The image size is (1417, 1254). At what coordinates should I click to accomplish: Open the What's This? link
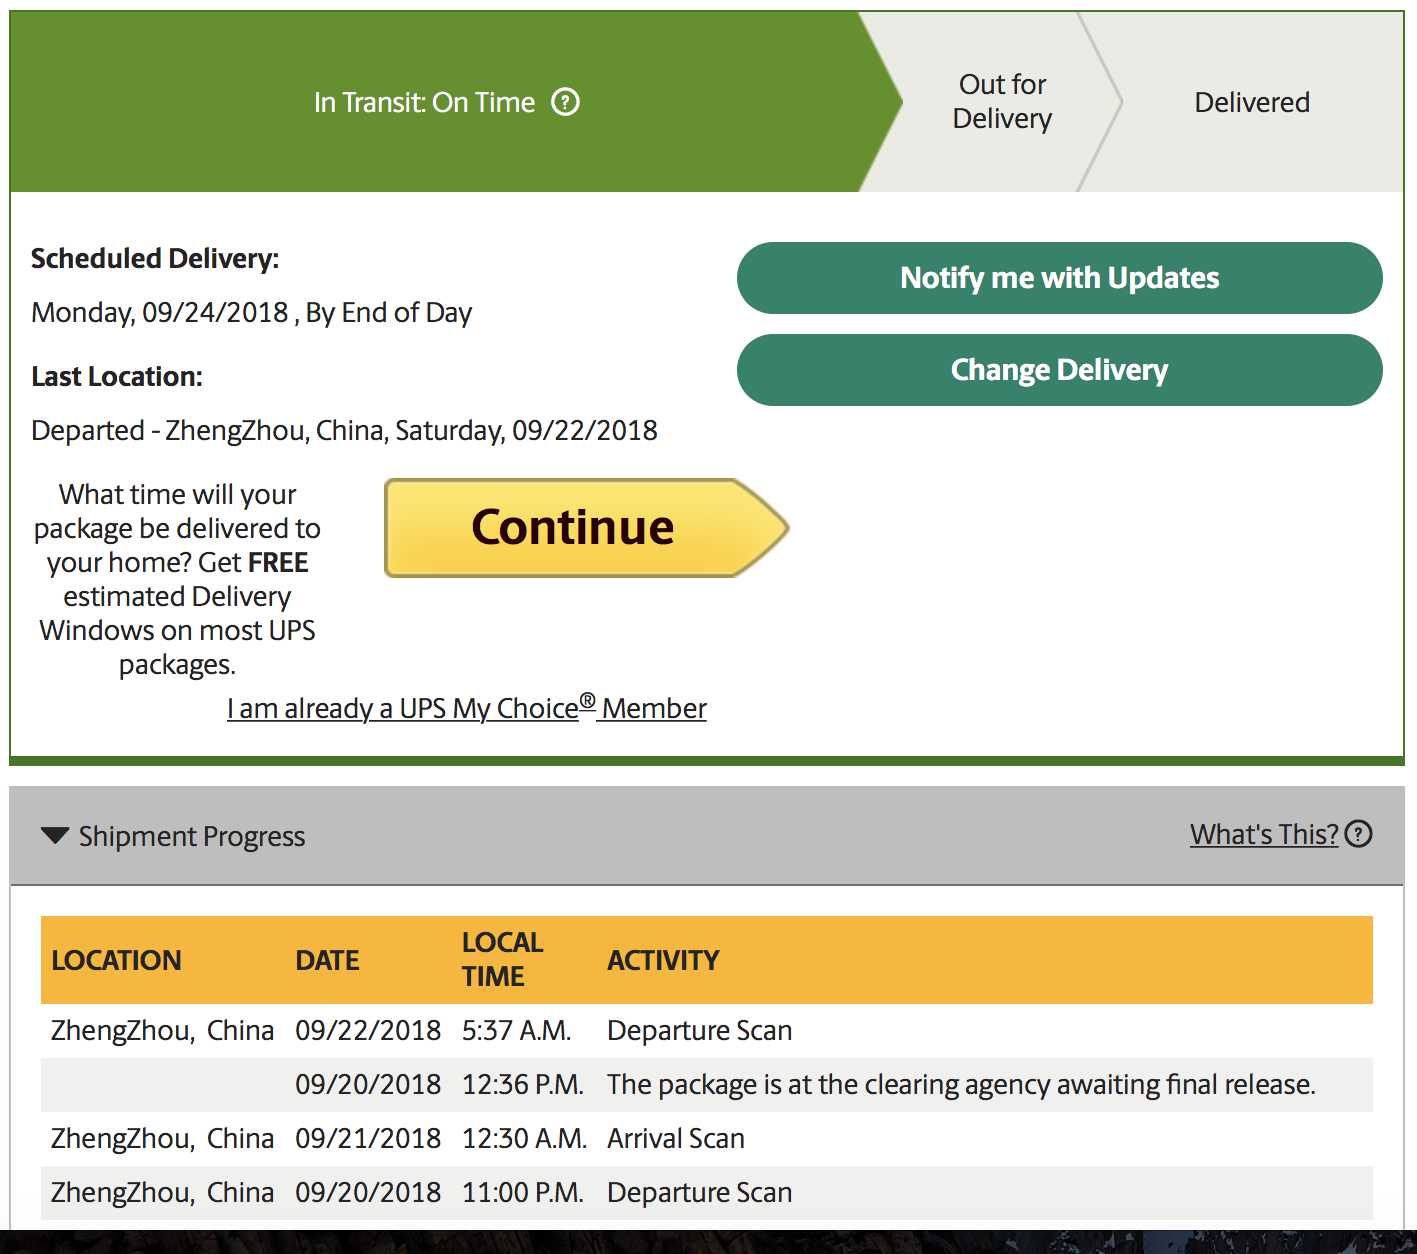pyautogui.click(x=1264, y=834)
